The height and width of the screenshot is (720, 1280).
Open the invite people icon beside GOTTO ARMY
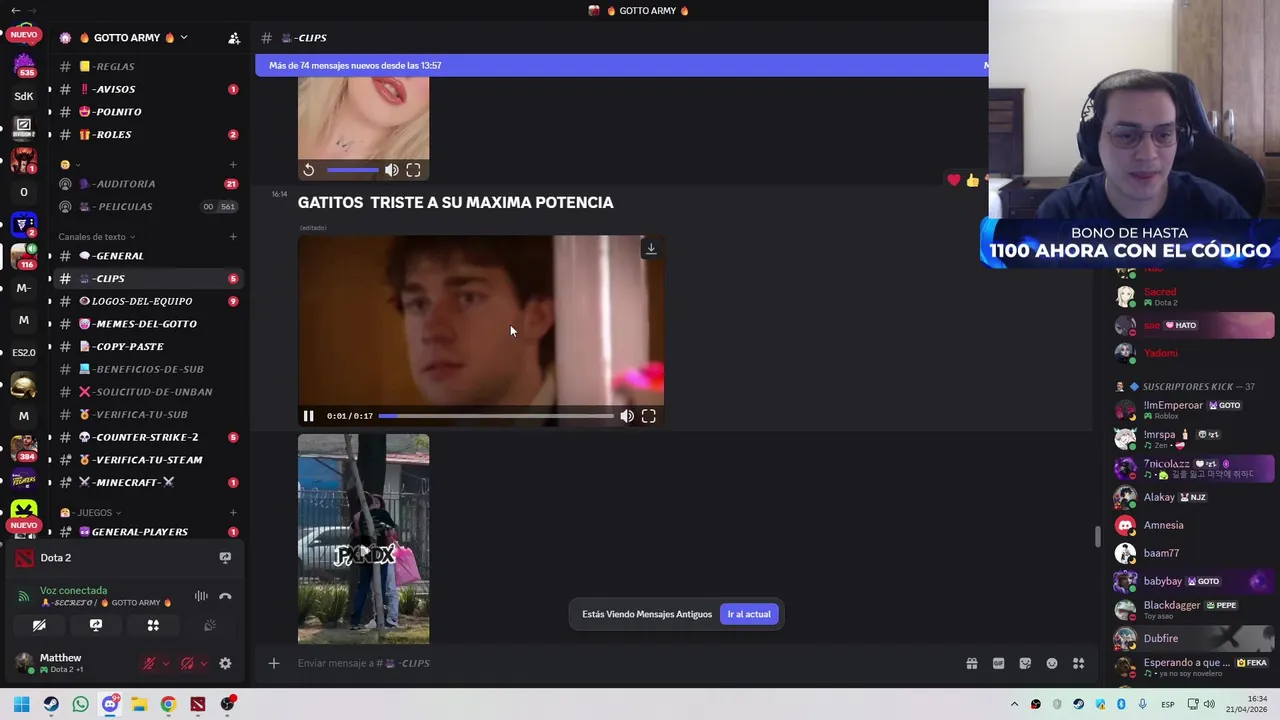click(234, 38)
